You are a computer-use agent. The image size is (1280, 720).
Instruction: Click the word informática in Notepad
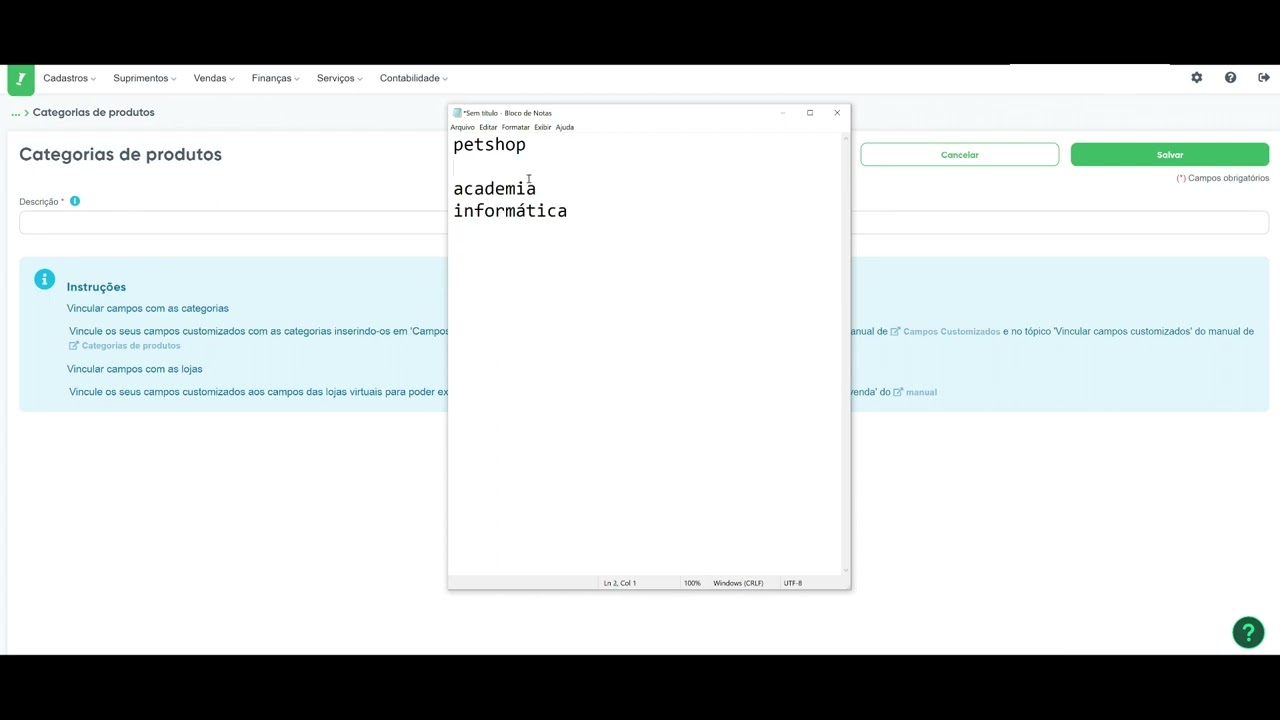(510, 210)
